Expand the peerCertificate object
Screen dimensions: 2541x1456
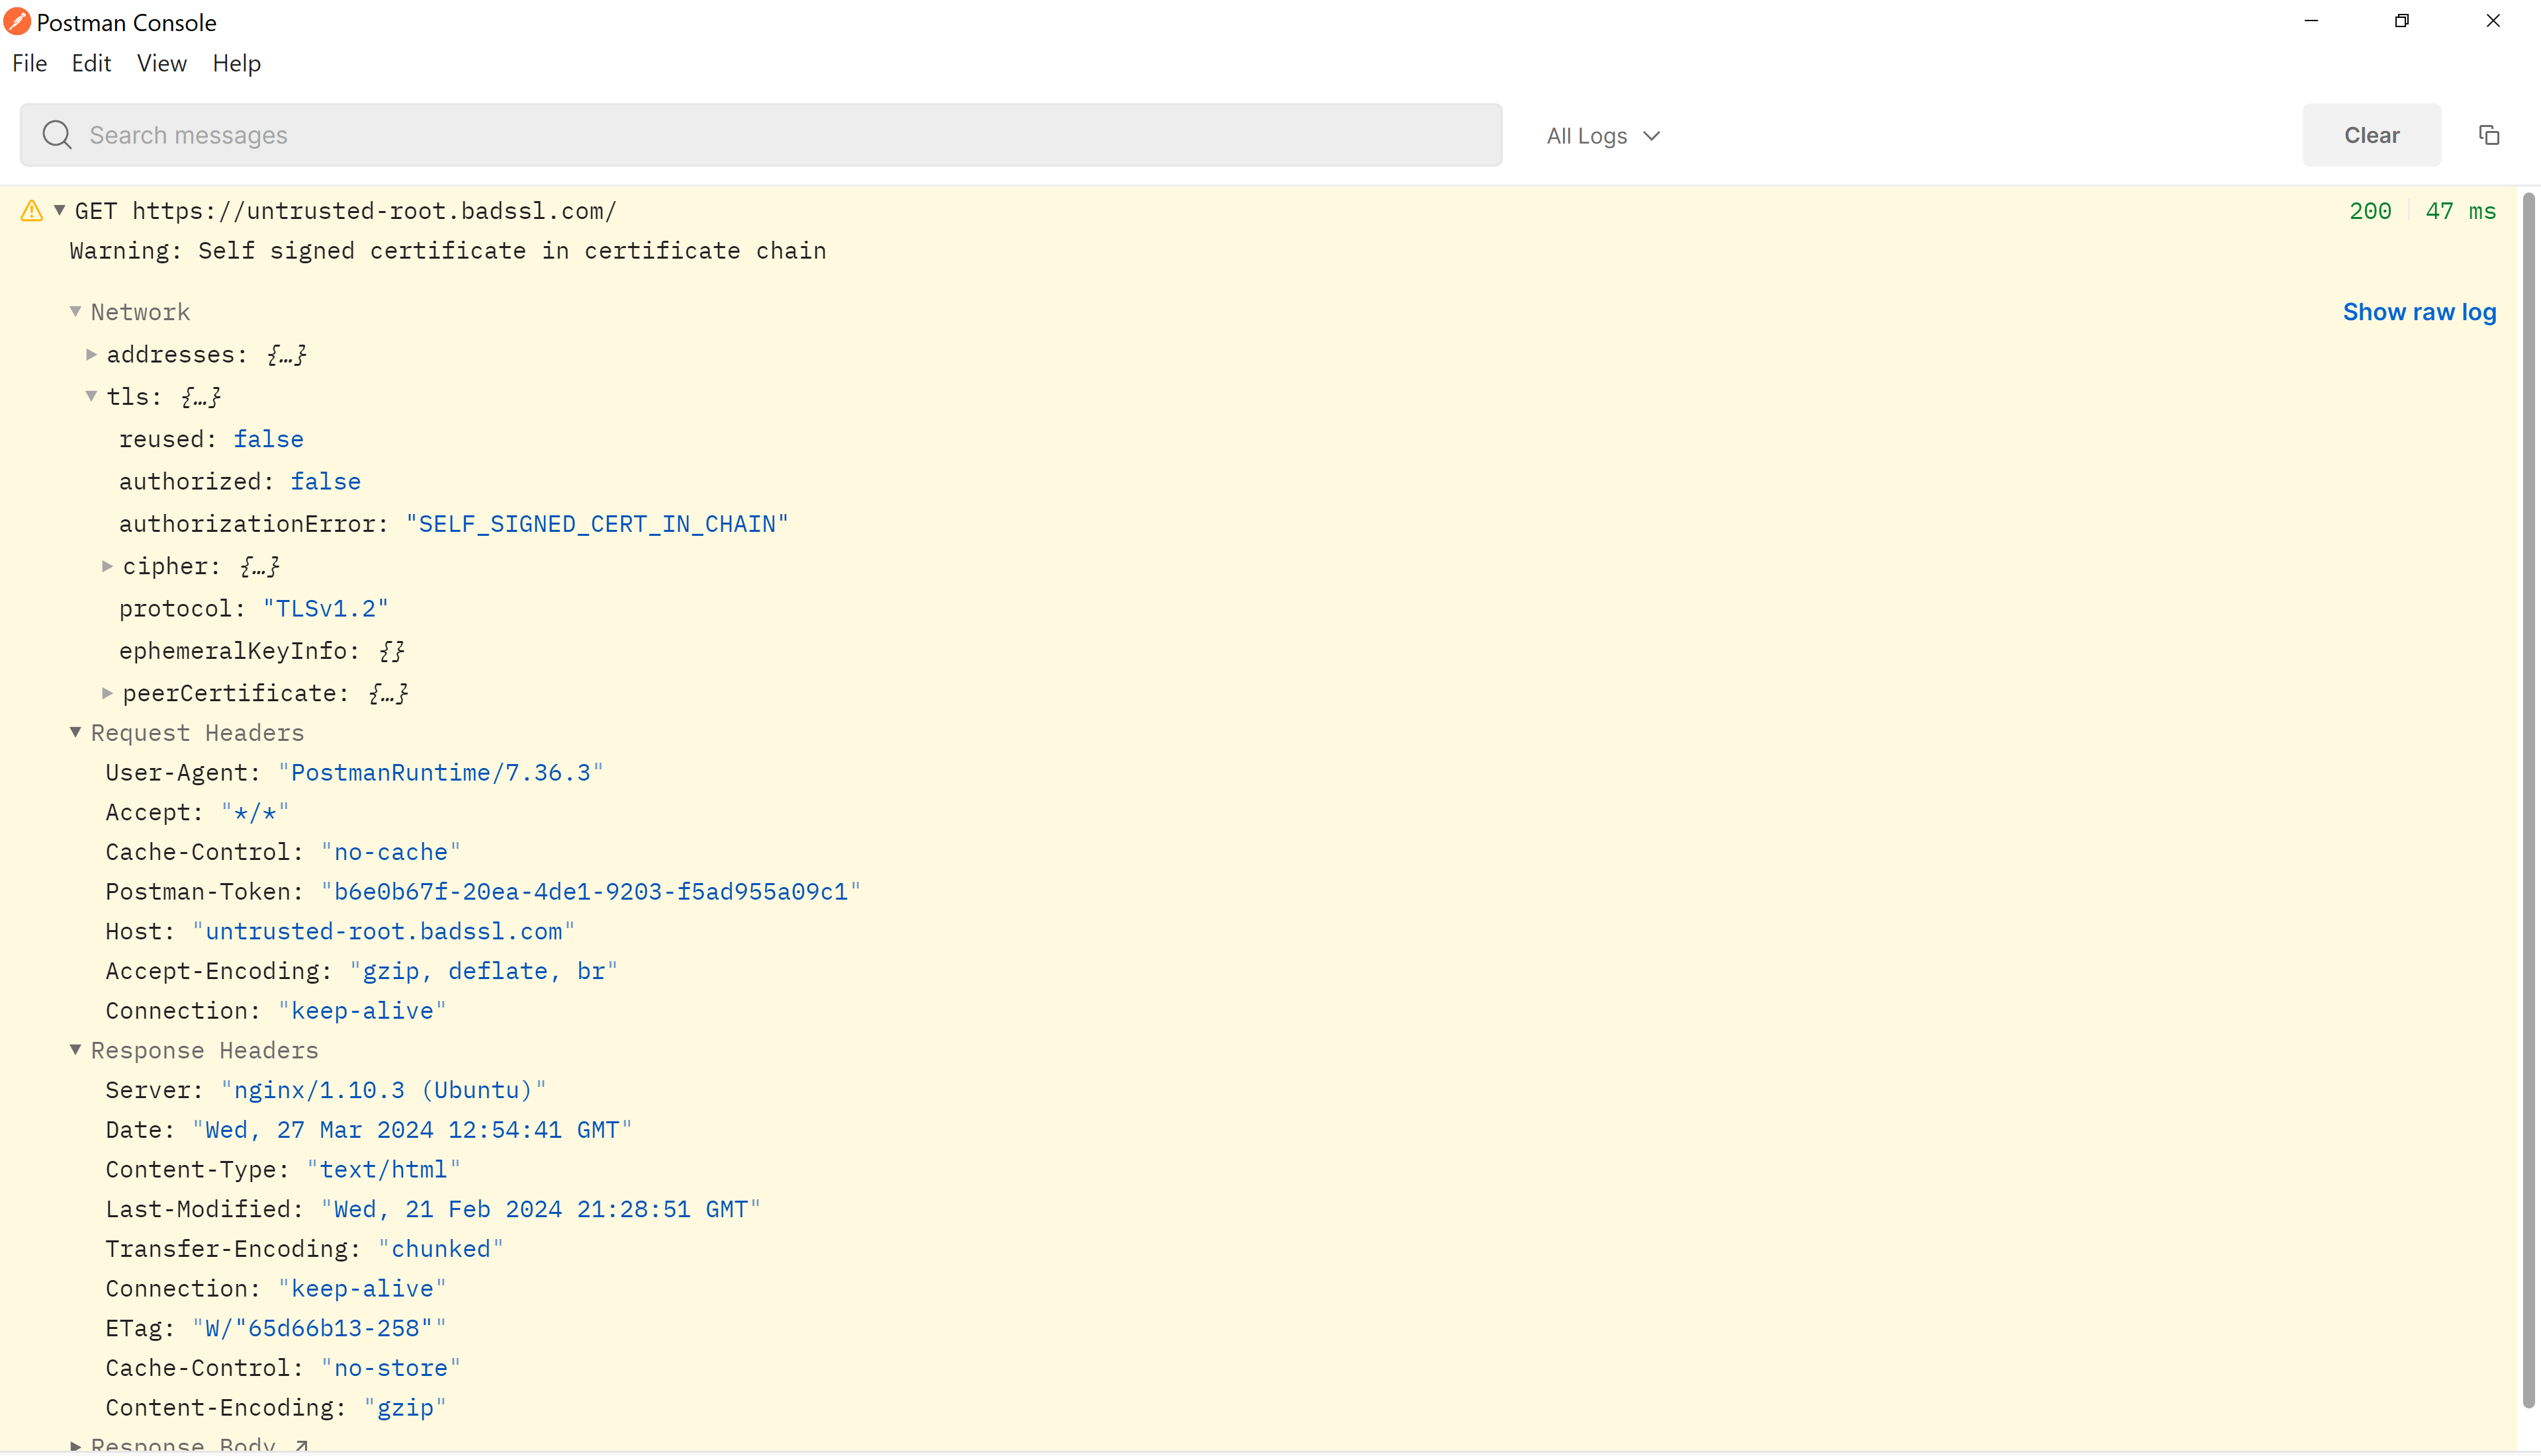coord(108,692)
